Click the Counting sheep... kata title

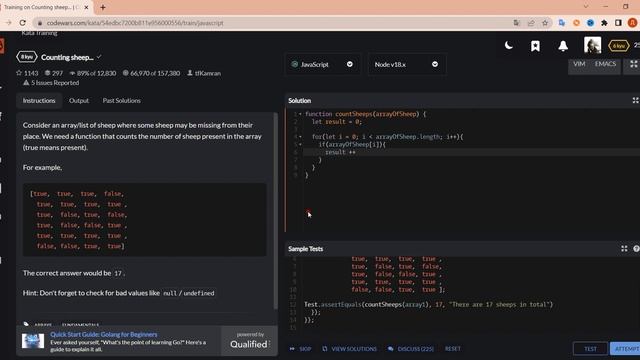coord(67,57)
